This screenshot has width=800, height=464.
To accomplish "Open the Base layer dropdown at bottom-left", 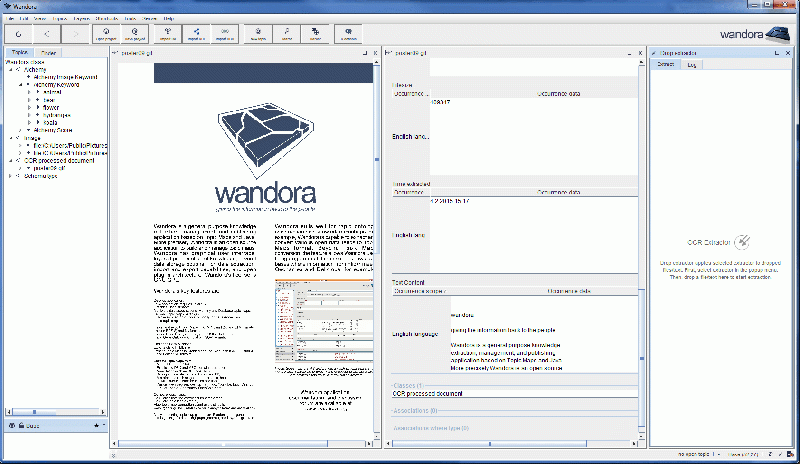I will (102, 425).
